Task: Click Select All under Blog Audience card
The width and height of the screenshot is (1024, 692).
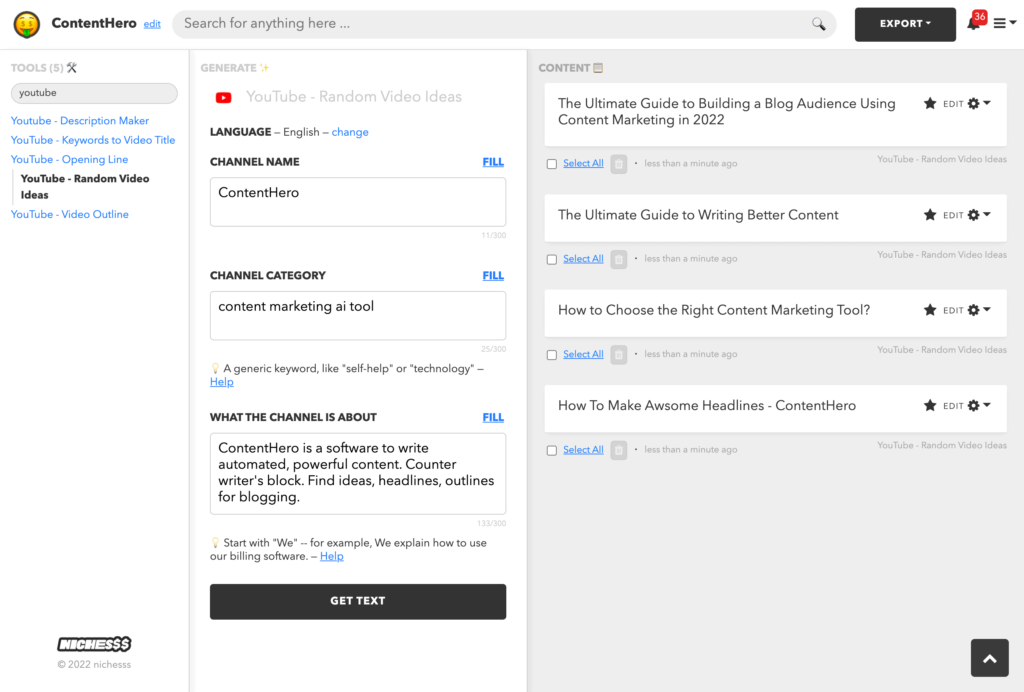Action: pos(583,163)
